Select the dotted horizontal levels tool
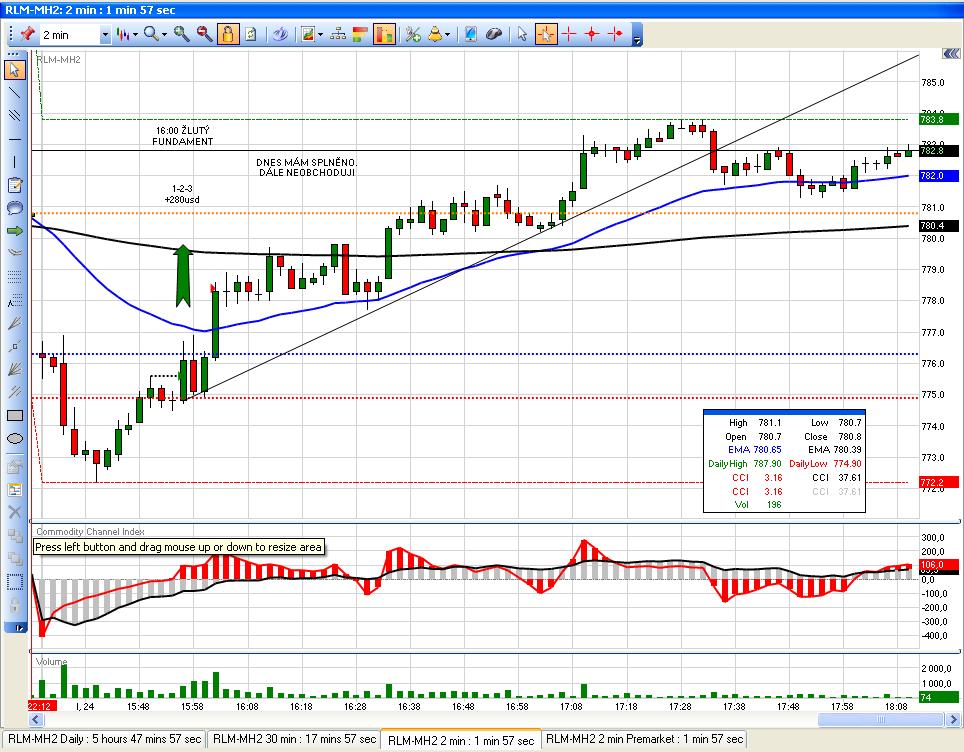This screenshot has height=752, width=964. point(14,277)
